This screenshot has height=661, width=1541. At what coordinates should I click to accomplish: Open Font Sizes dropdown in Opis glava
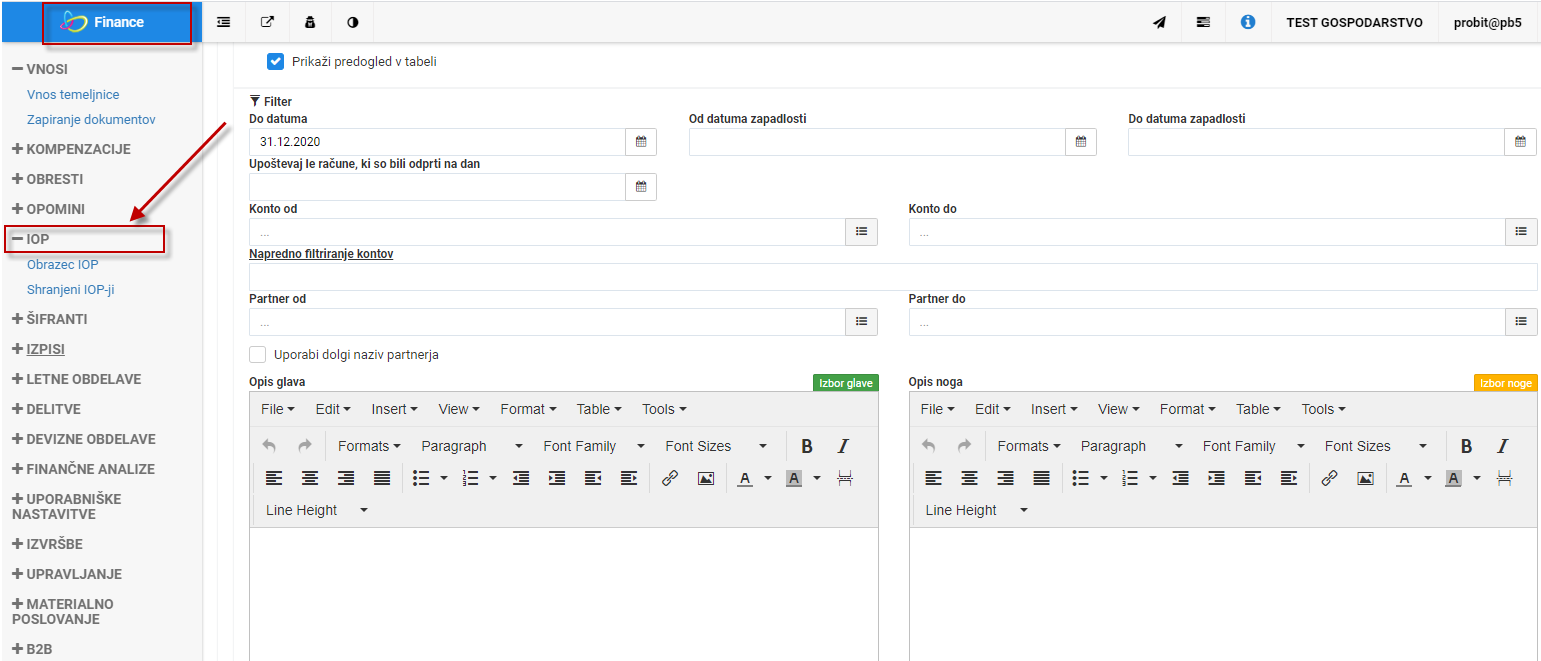point(716,446)
